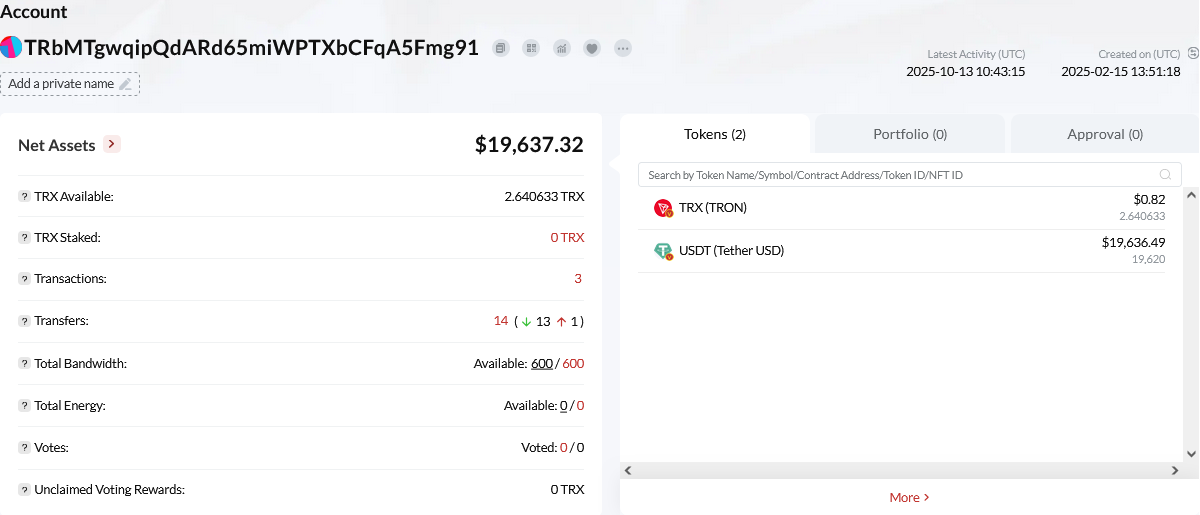The height and width of the screenshot is (515, 1200).
Task: Click the USDT Tether token logo
Action: pos(663,251)
